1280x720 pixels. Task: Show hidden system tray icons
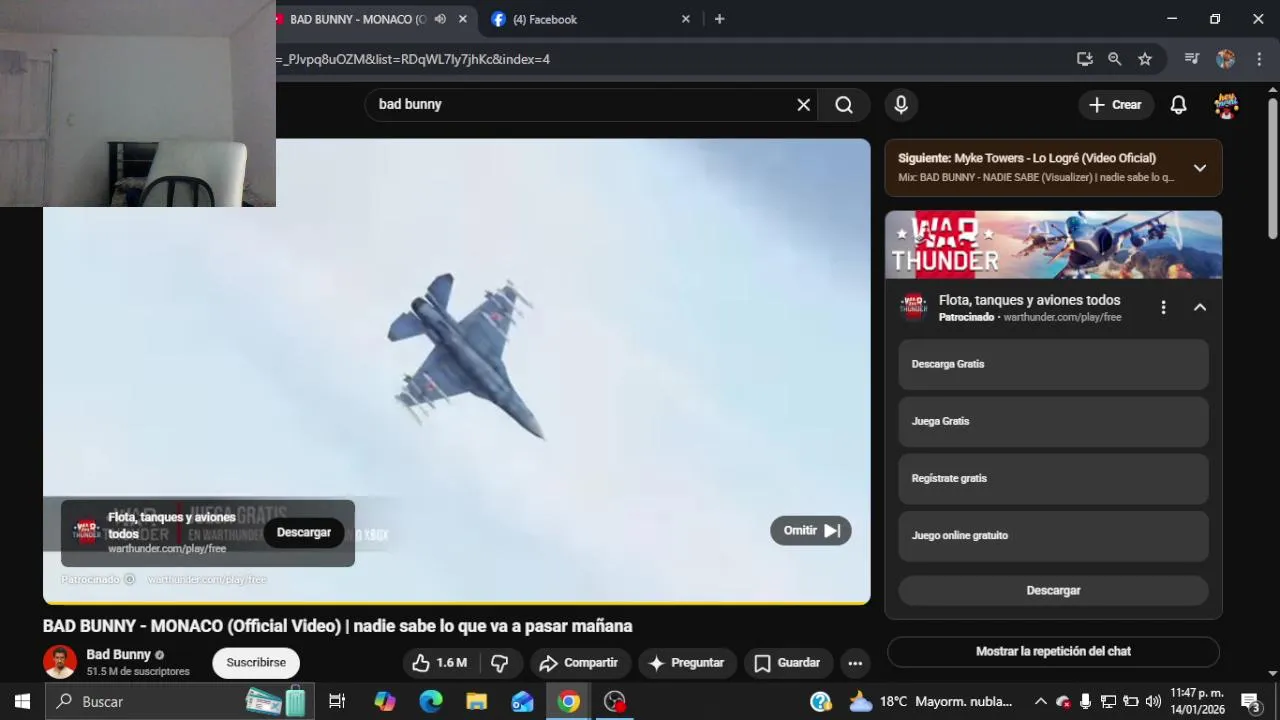click(x=1040, y=701)
